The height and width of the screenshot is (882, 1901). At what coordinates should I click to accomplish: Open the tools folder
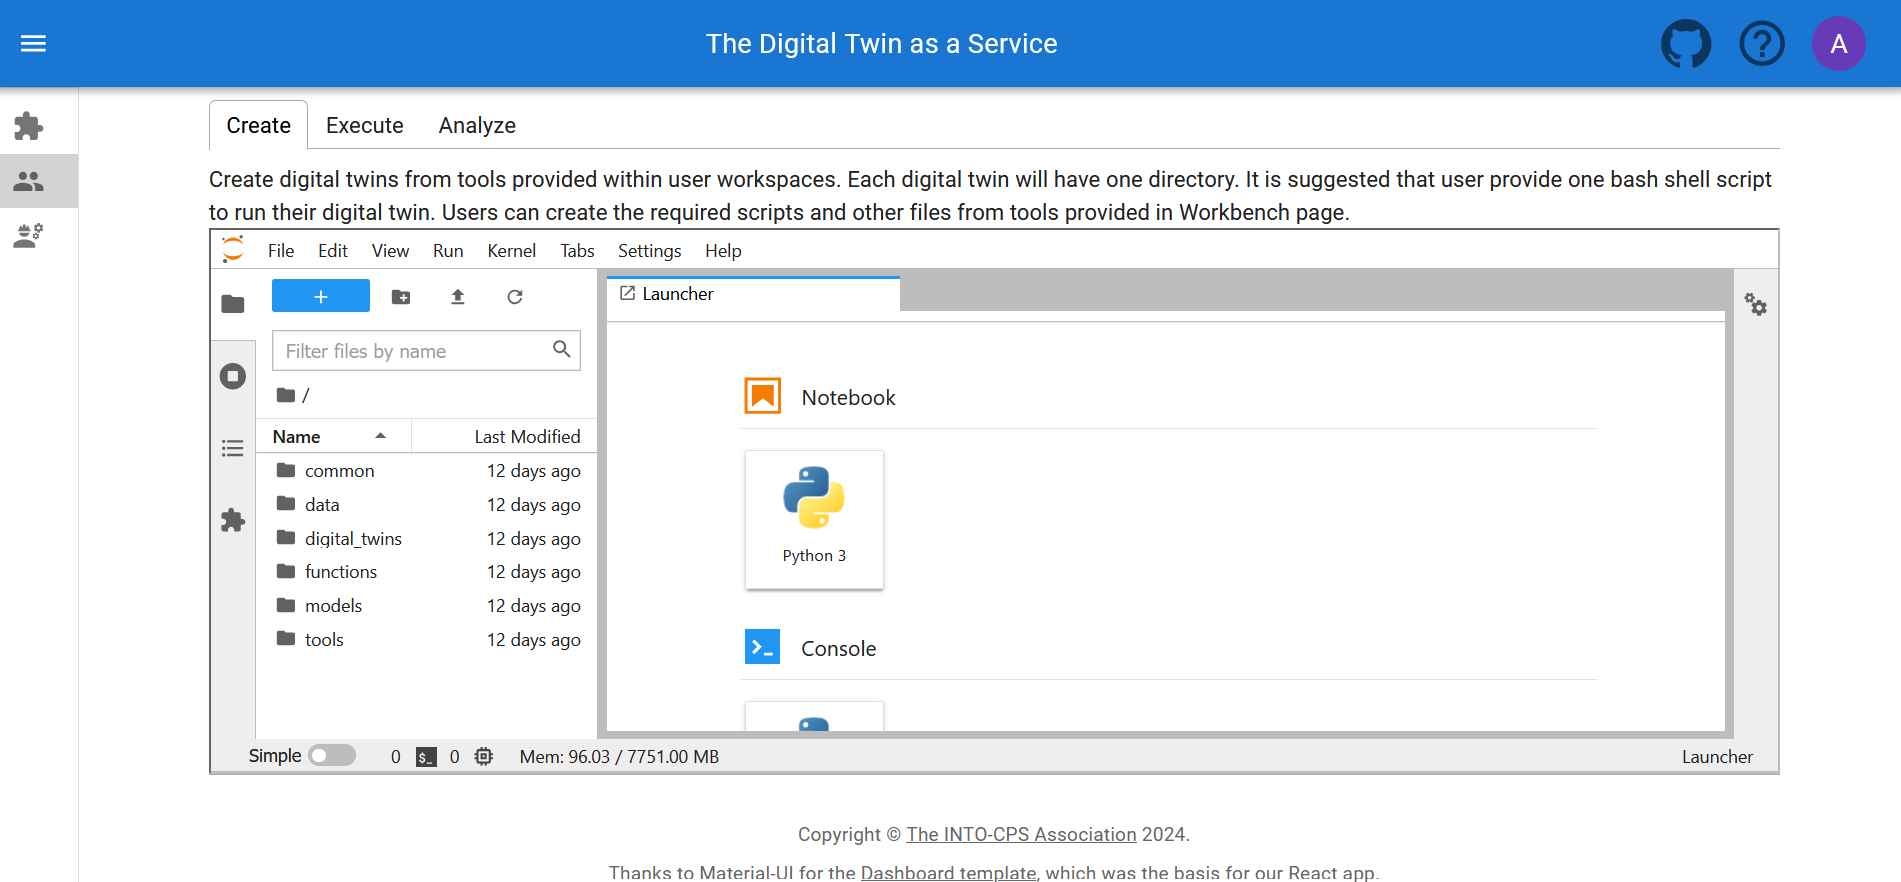(x=428, y=640)
